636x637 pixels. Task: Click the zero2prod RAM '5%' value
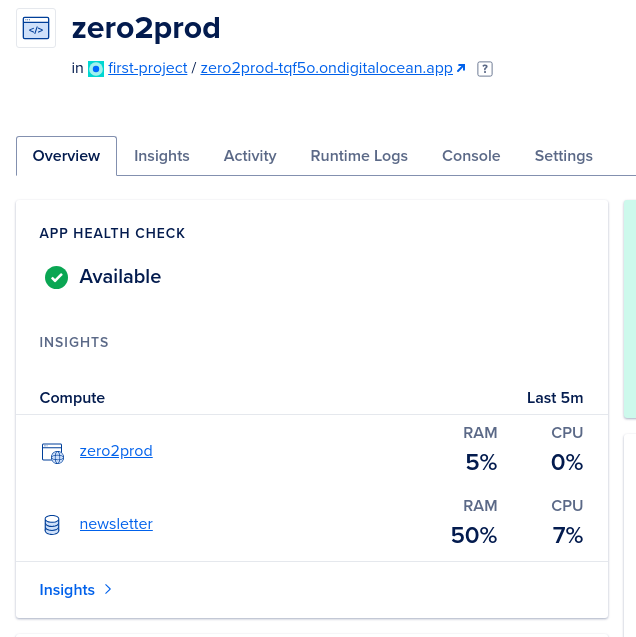pyautogui.click(x=481, y=462)
